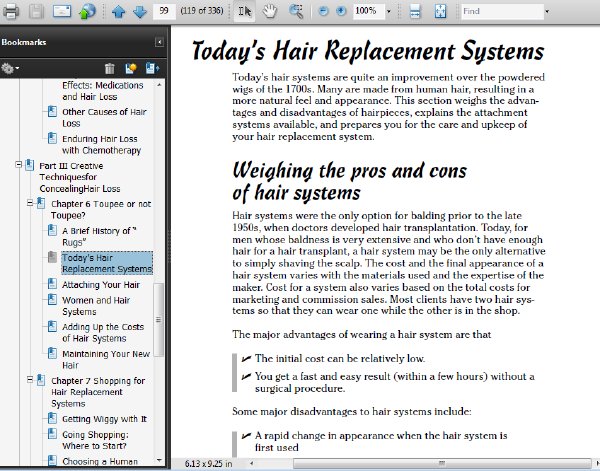600x471 pixels.
Task: Open Part III Creative Techniques bookmark
Action: point(80,177)
